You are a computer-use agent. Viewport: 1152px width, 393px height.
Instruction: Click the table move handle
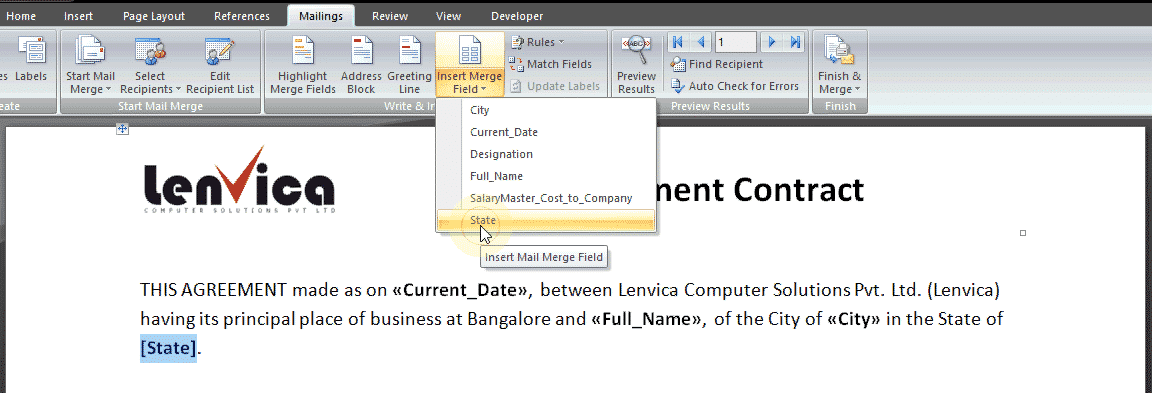pos(123,129)
